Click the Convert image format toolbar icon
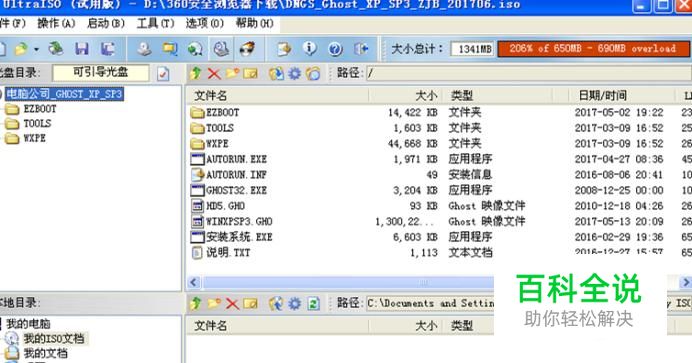 tap(195, 49)
